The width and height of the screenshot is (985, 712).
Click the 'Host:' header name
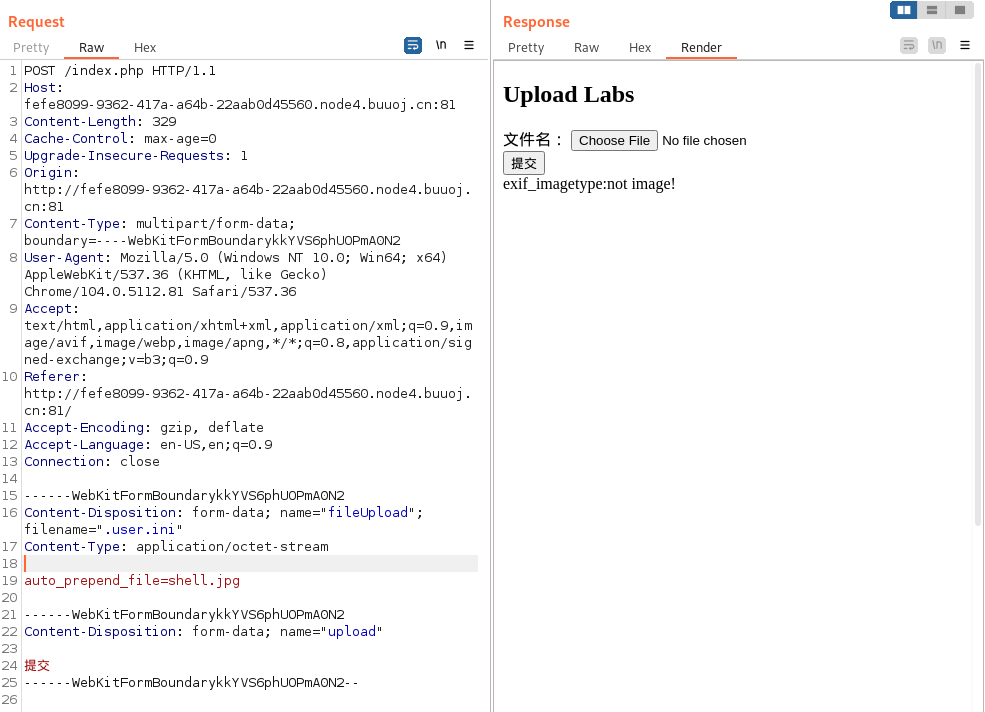43,88
